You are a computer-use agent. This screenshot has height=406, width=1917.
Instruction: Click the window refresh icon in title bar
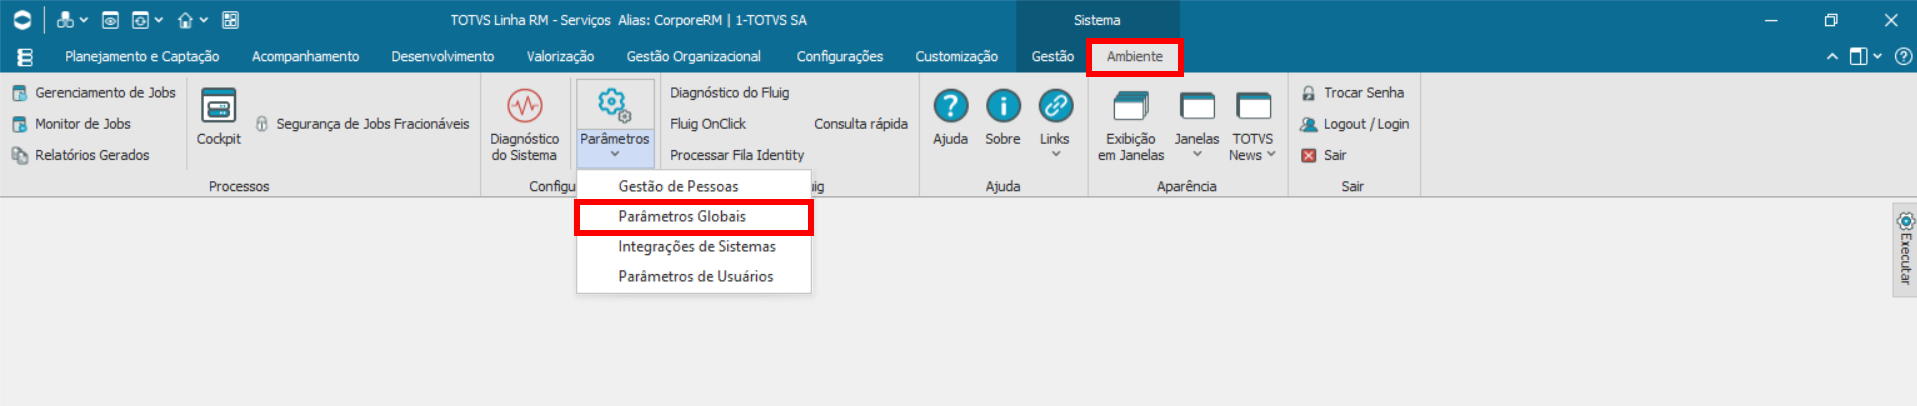pos(141,20)
